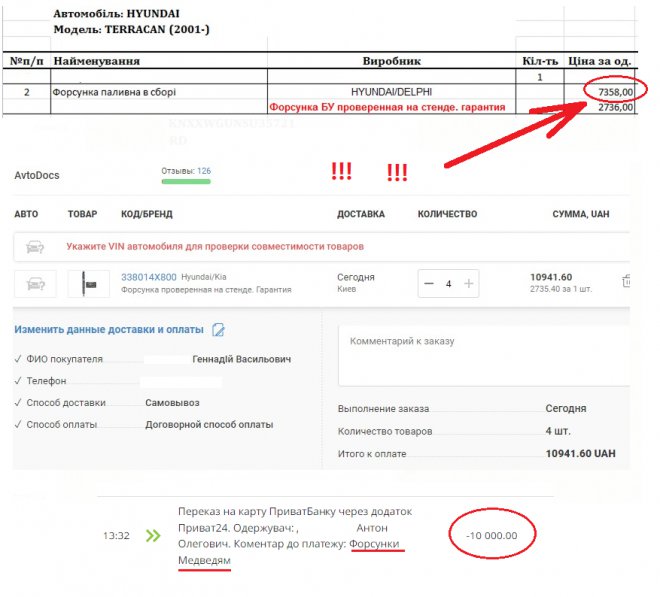Open product code 338014X800 link

click(148, 277)
